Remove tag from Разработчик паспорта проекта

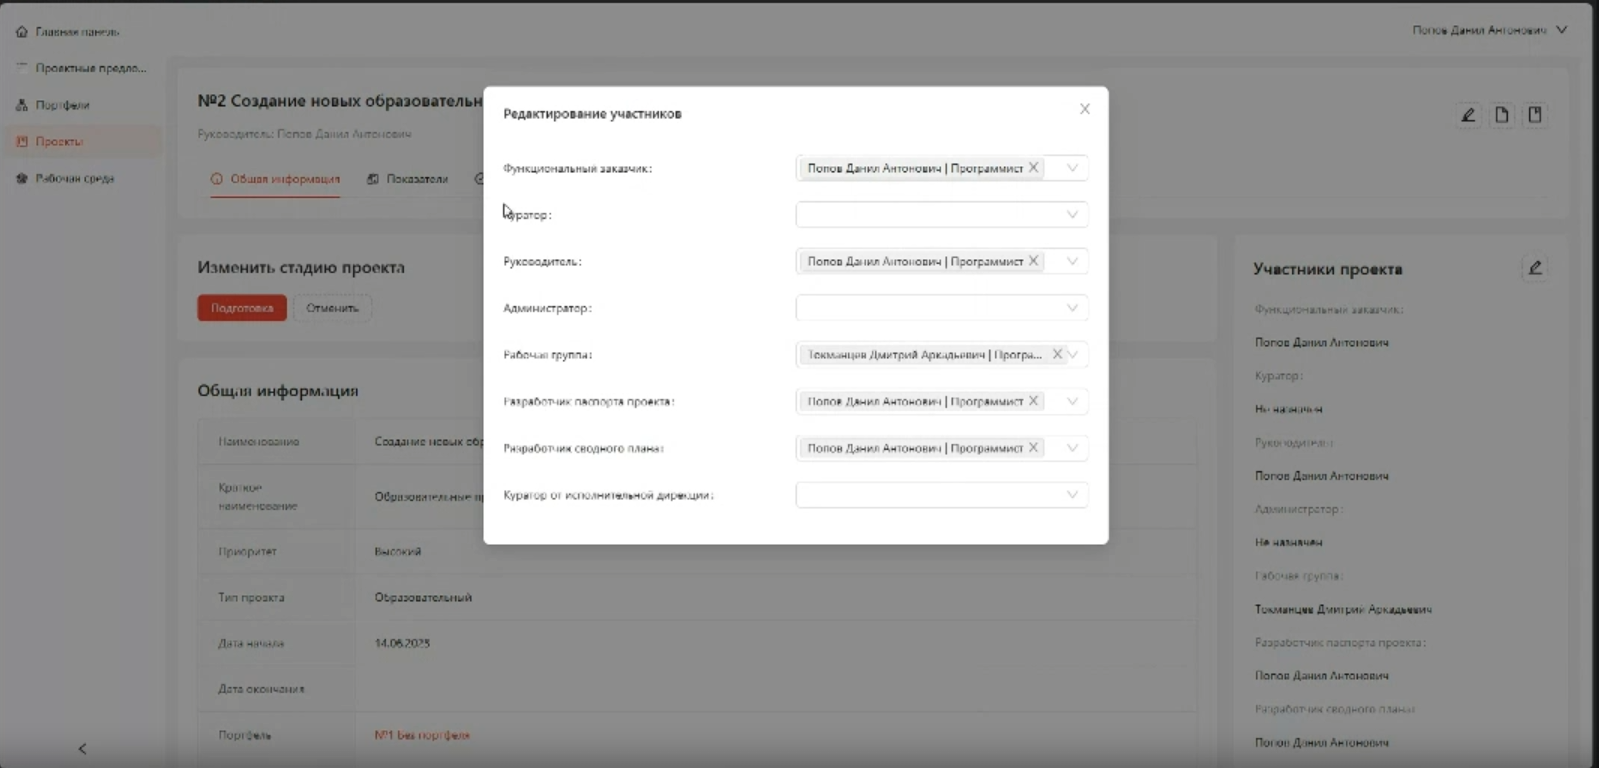pos(1034,401)
